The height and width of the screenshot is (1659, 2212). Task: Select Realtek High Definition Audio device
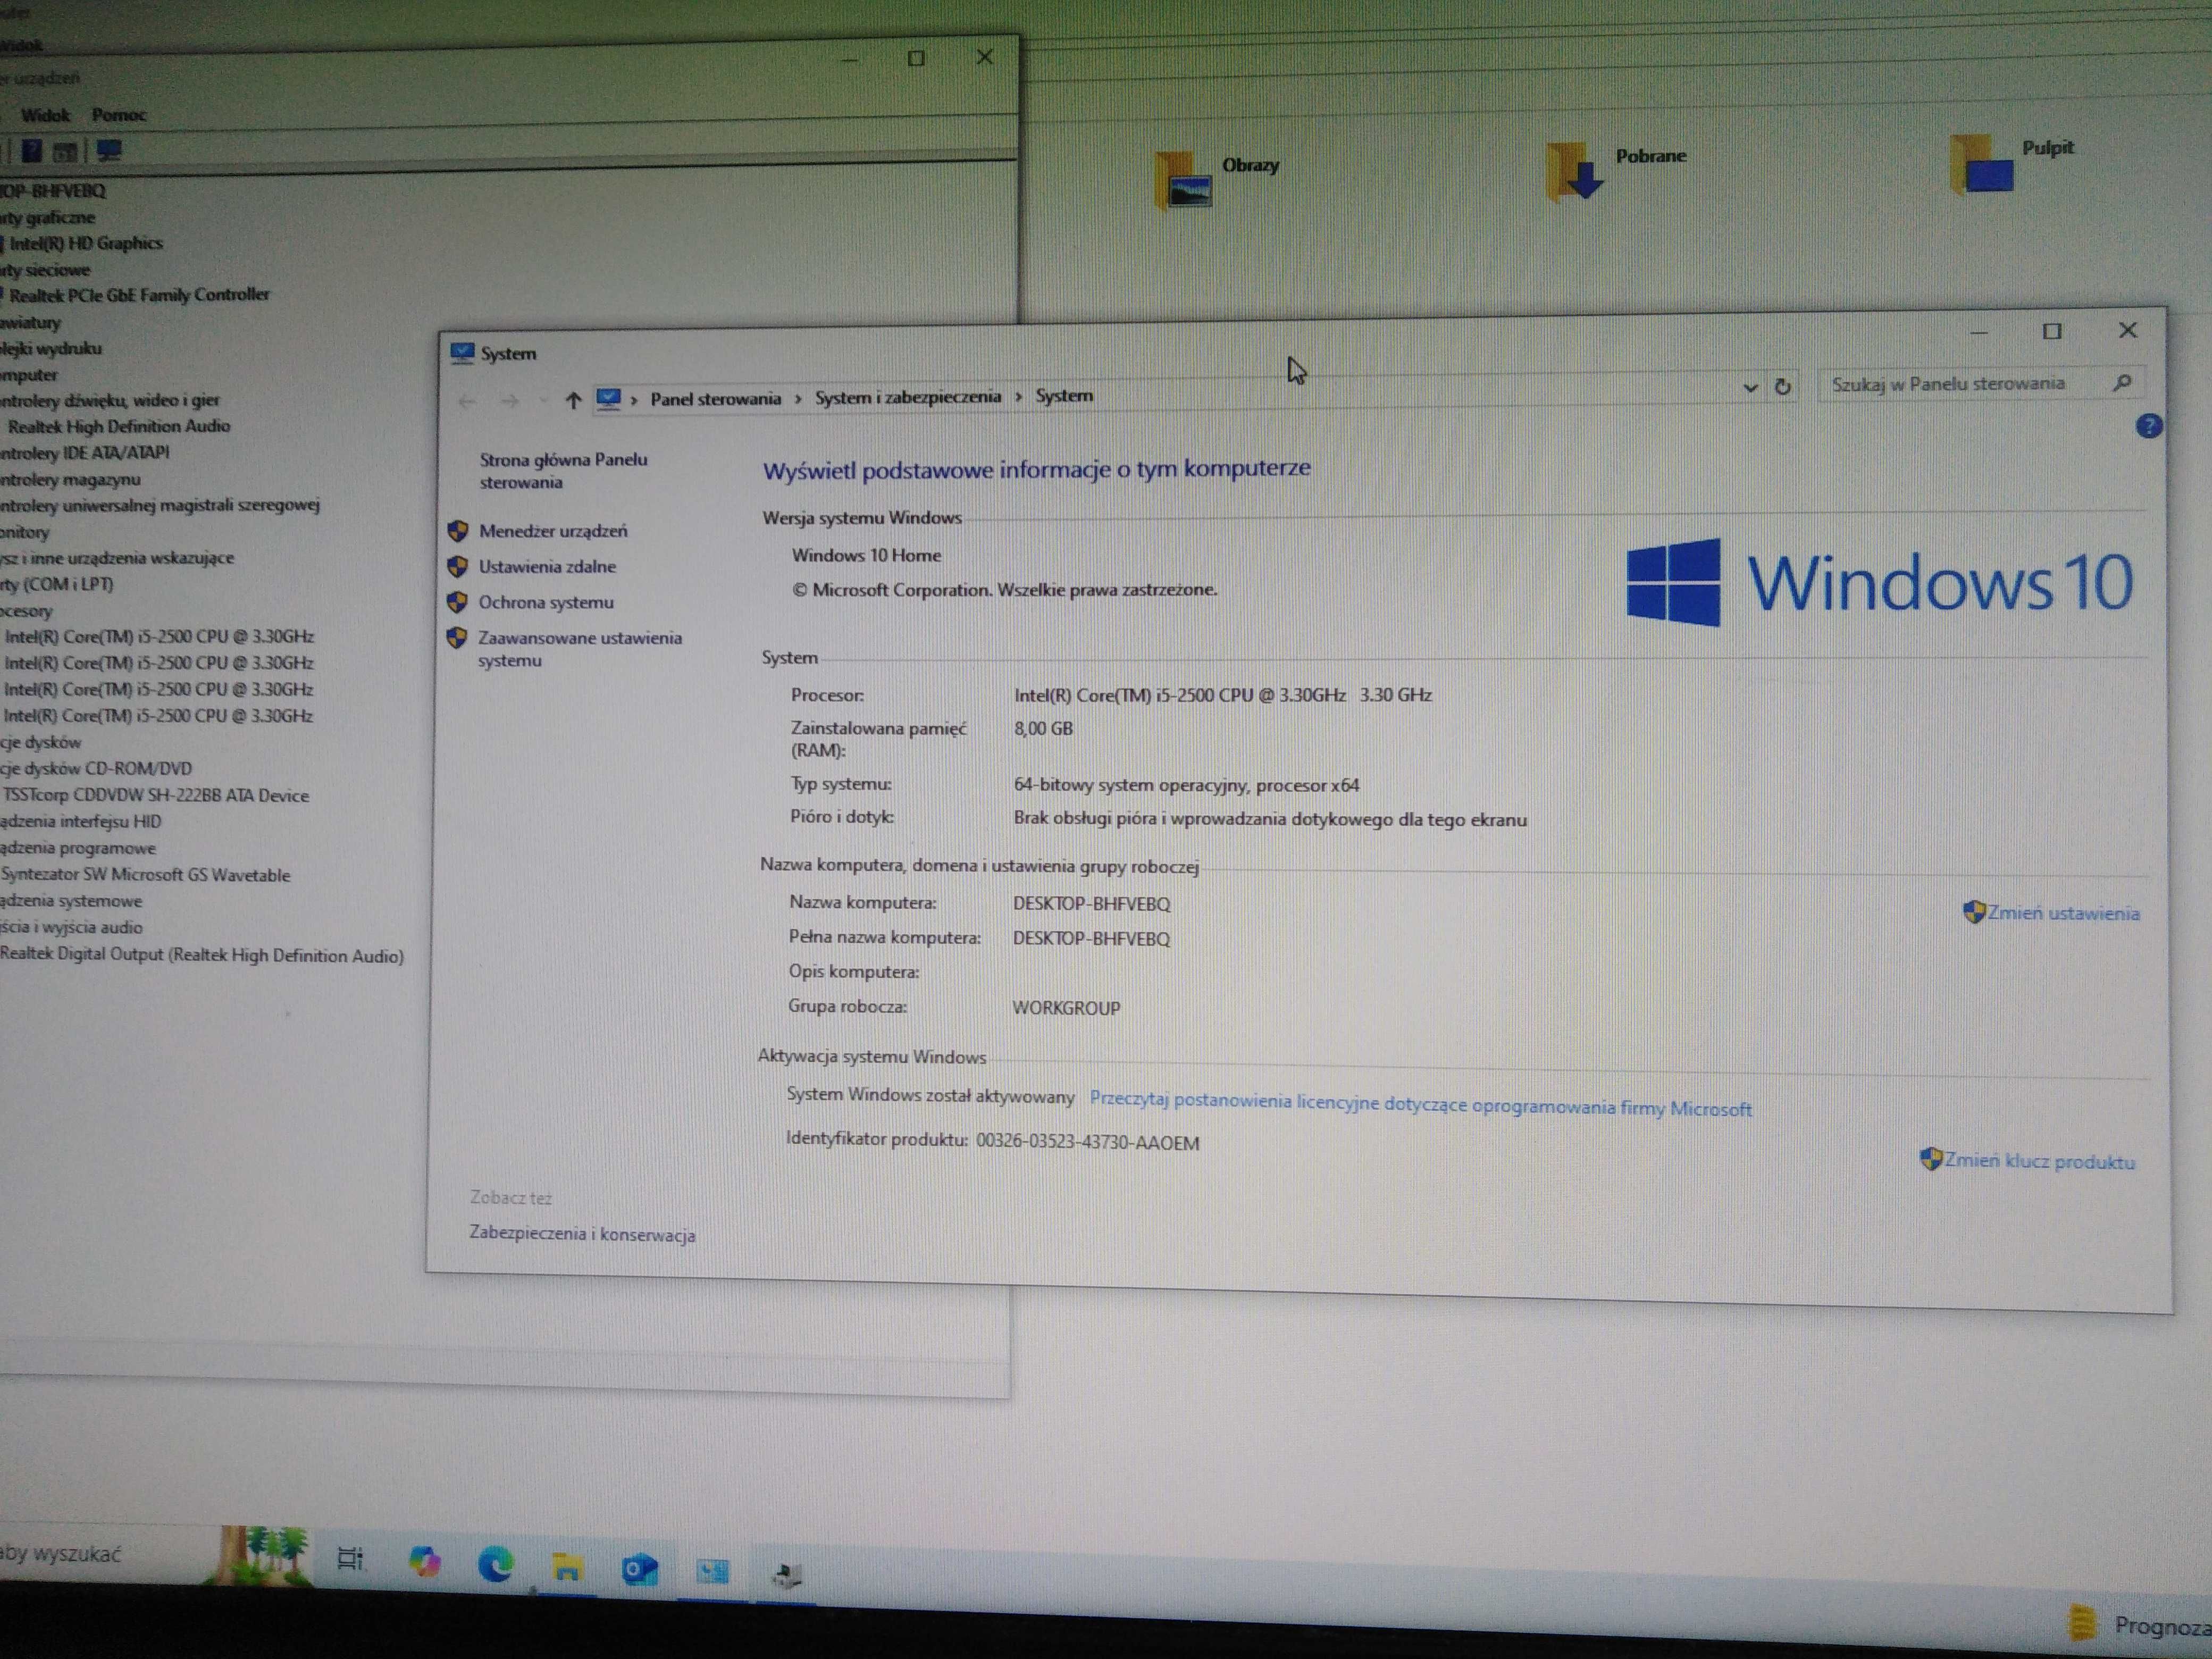[119, 426]
